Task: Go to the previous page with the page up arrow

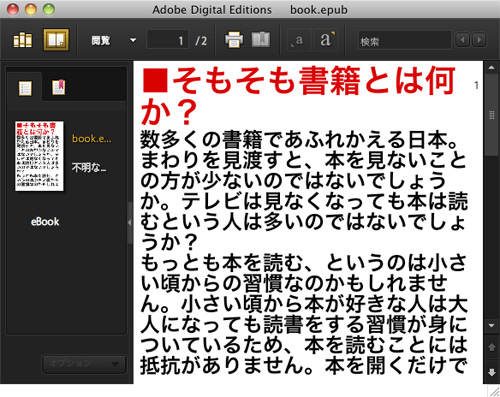Action: [x=491, y=347]
